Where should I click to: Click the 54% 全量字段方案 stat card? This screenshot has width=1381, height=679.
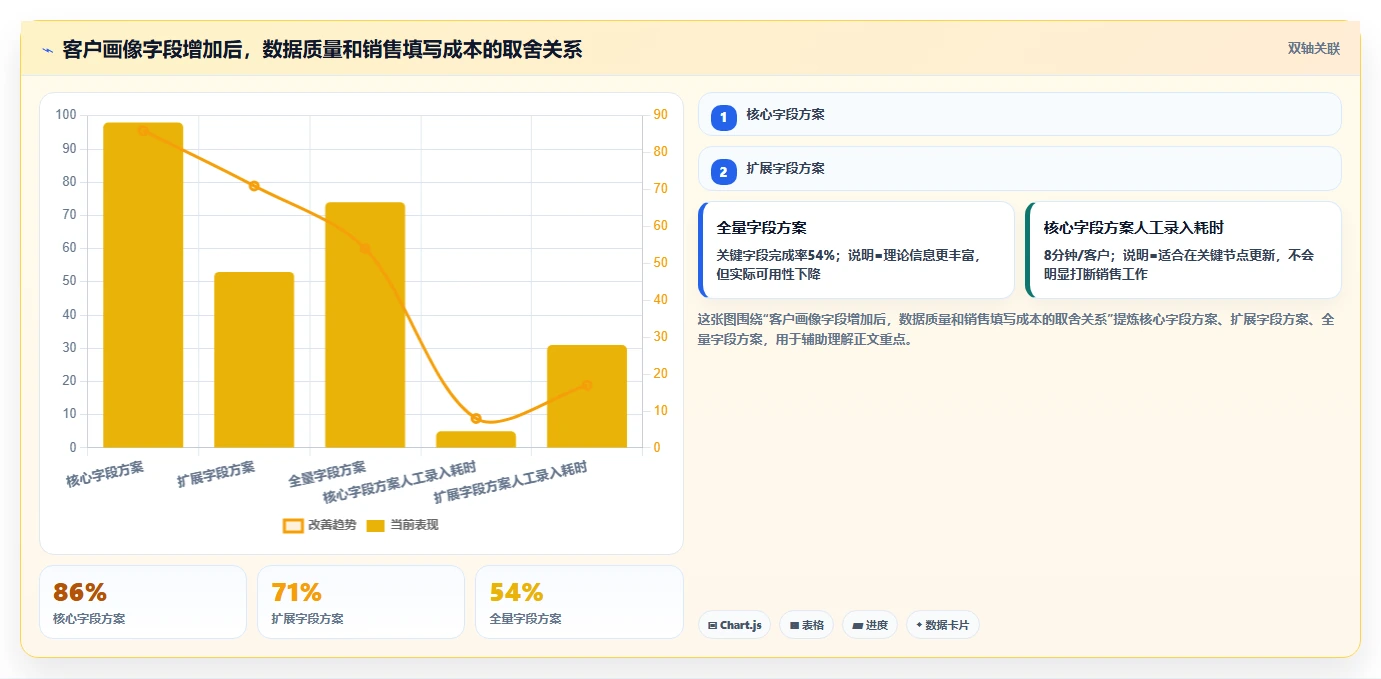(x=579, y=602)
